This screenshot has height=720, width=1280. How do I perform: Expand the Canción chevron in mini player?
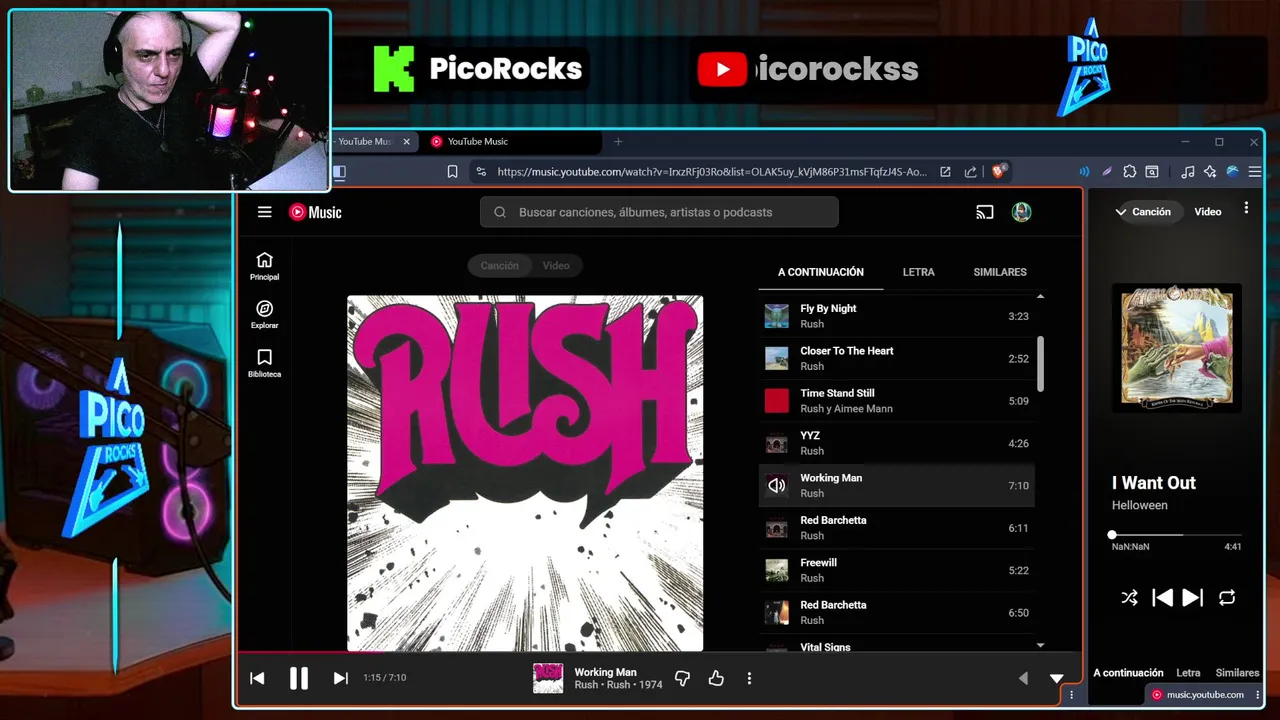point(1121,212)
